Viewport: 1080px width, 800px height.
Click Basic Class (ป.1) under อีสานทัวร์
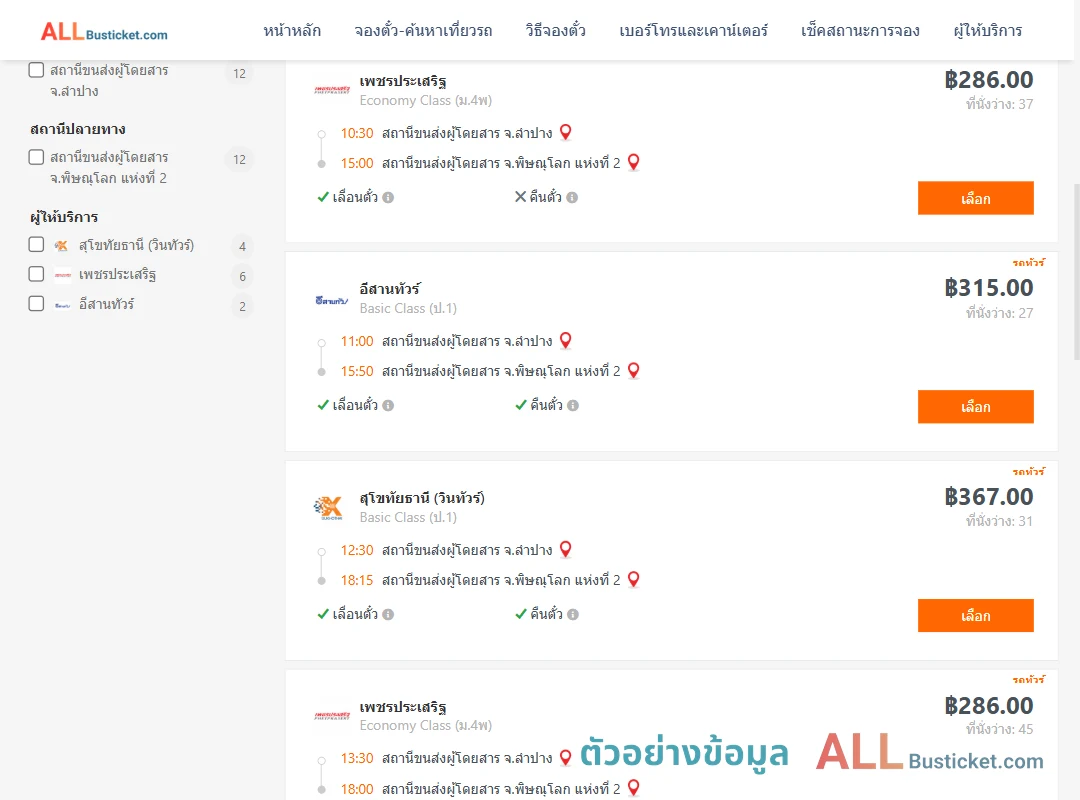408,309
